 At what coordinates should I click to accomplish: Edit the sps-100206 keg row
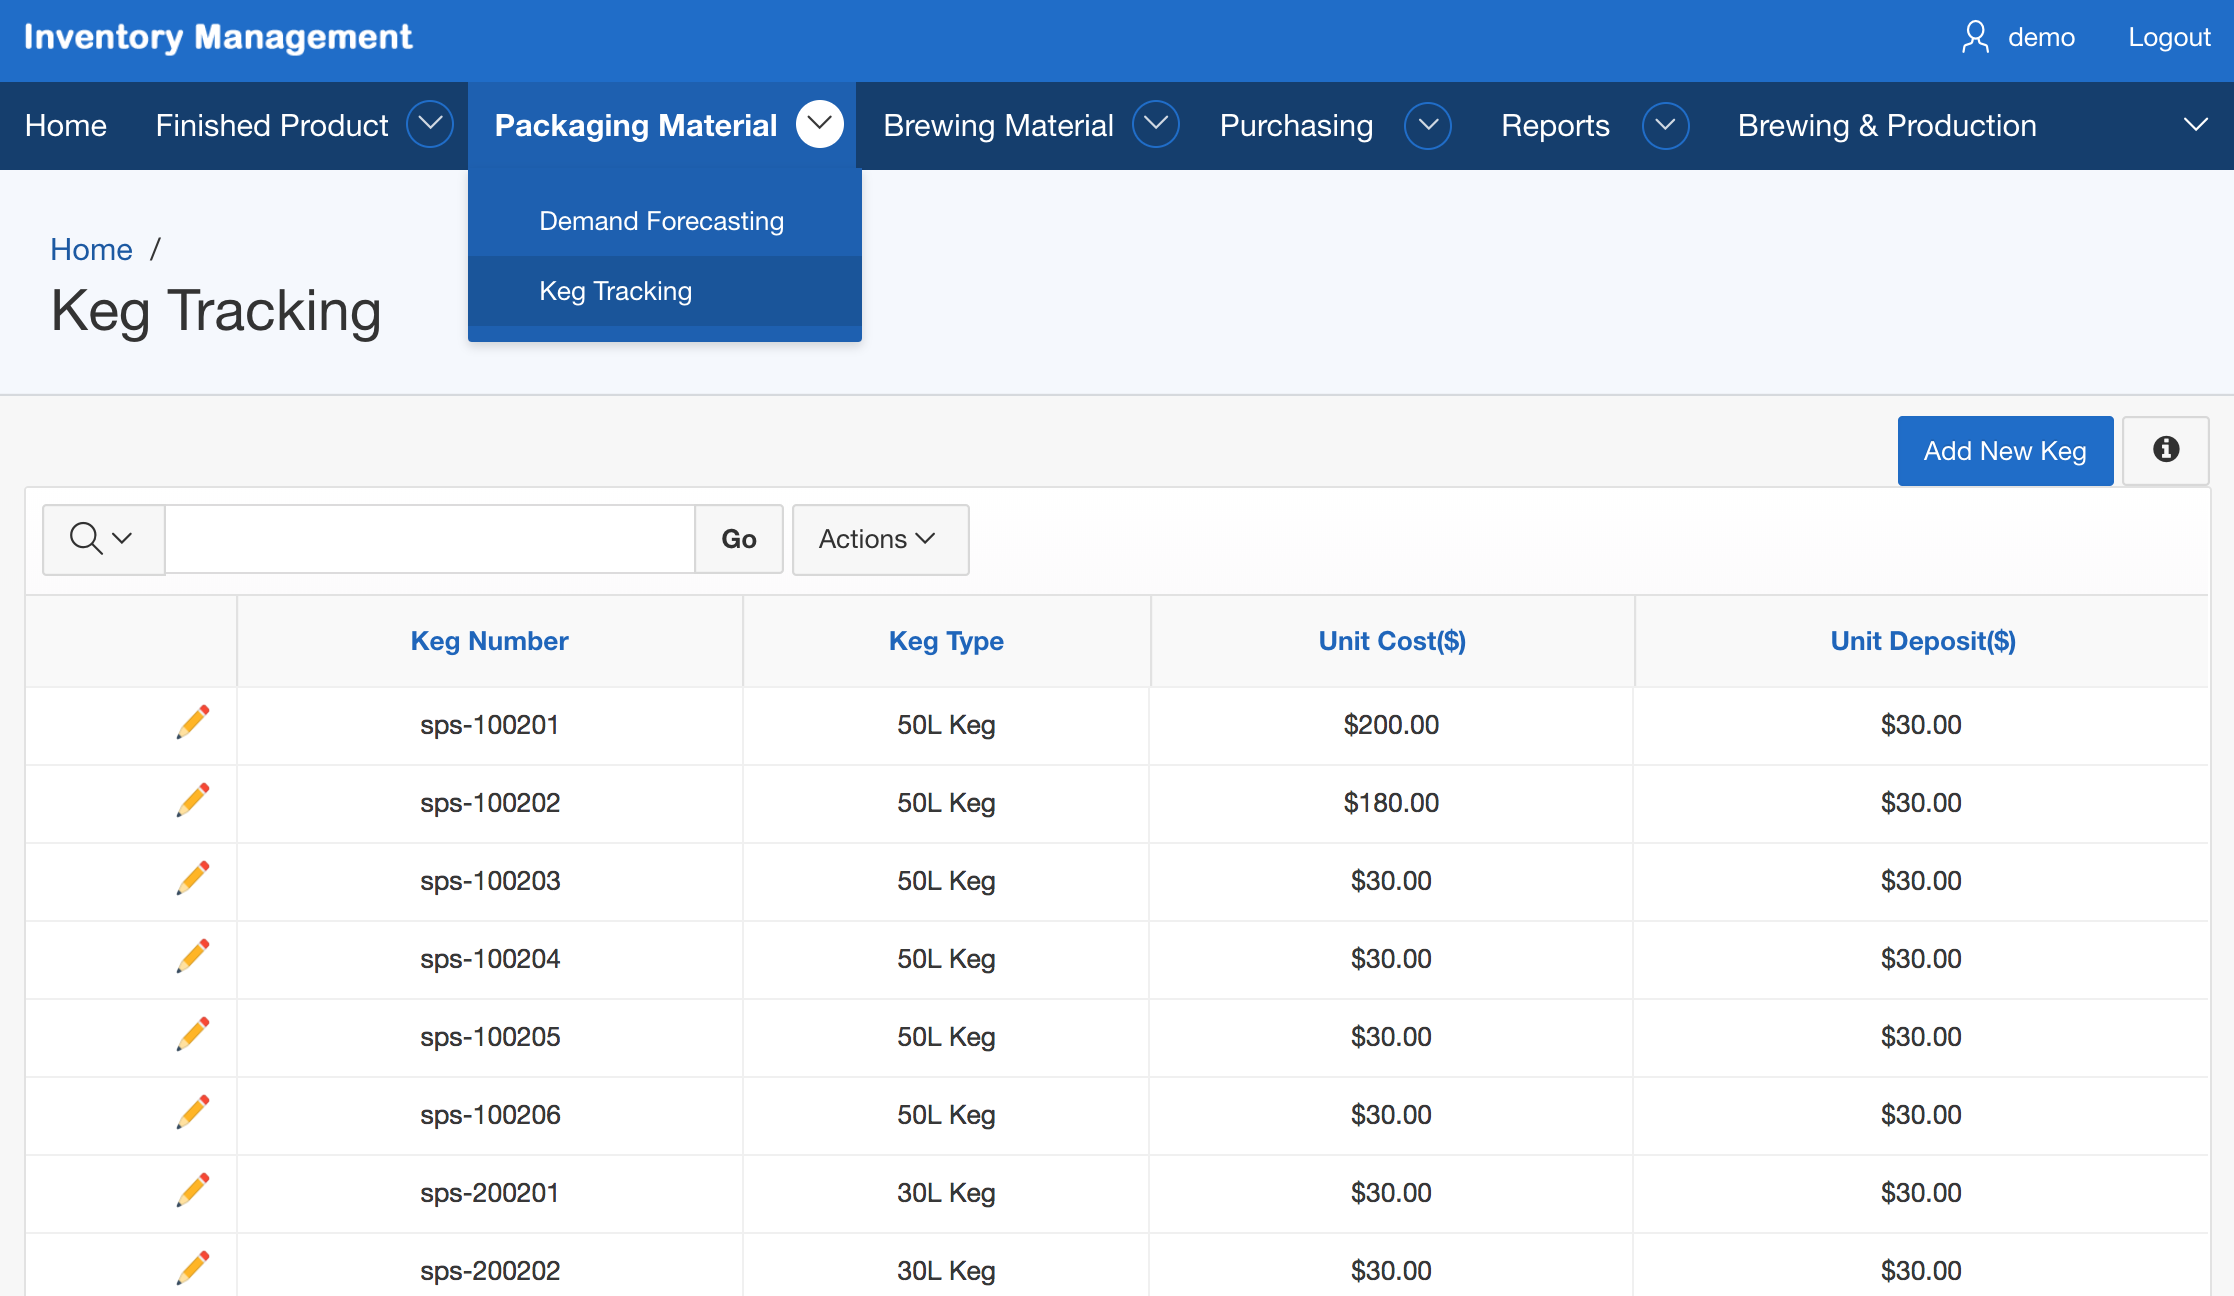[x=193, y=1112]
